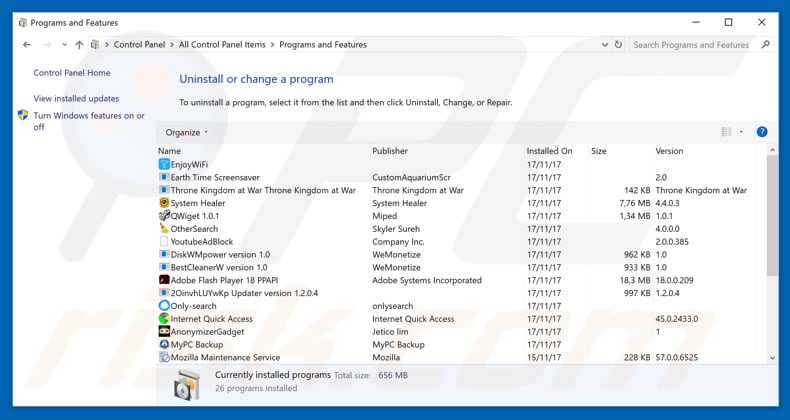Image resolution: width=790 pixels, height=420 pixels.
Task: Select 2OinvhLUYwKp Updater version 1.2.0.4
Action: click(x=244, y=293)
